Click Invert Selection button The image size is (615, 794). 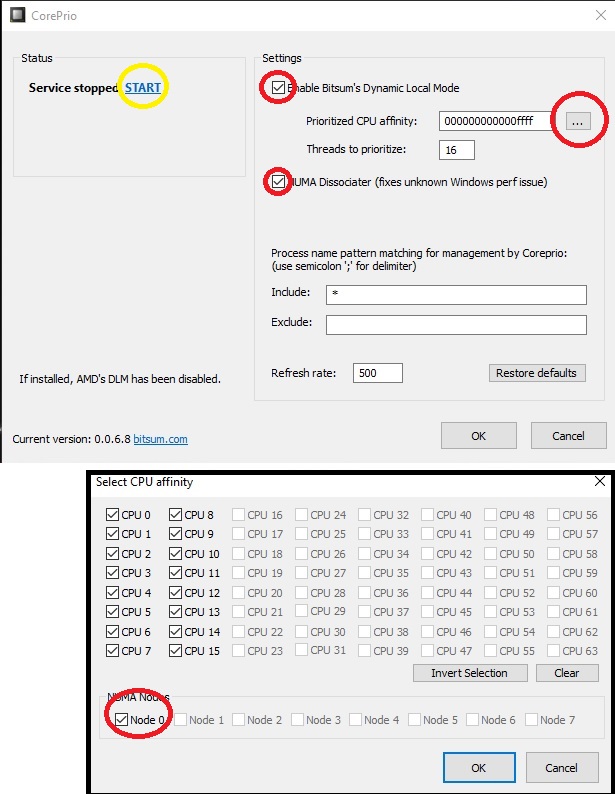(x=470, y=673)
